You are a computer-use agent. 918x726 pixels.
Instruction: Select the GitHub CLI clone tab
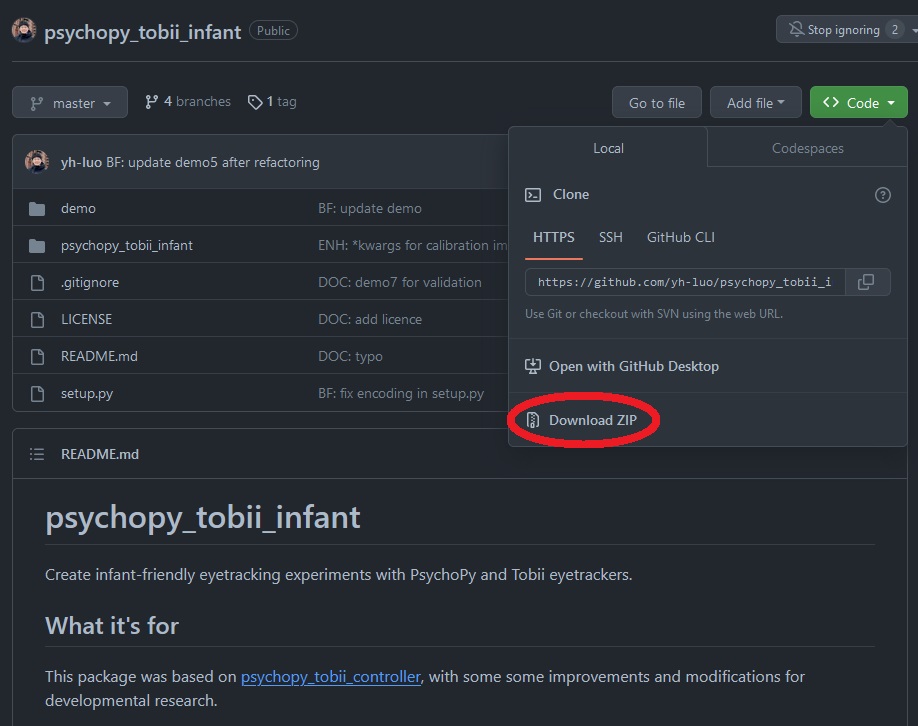pyautogui.click(x=680, y=237)
